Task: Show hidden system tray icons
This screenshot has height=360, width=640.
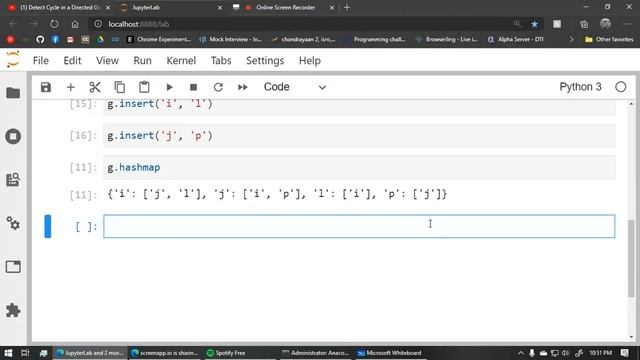Action: 520,353
